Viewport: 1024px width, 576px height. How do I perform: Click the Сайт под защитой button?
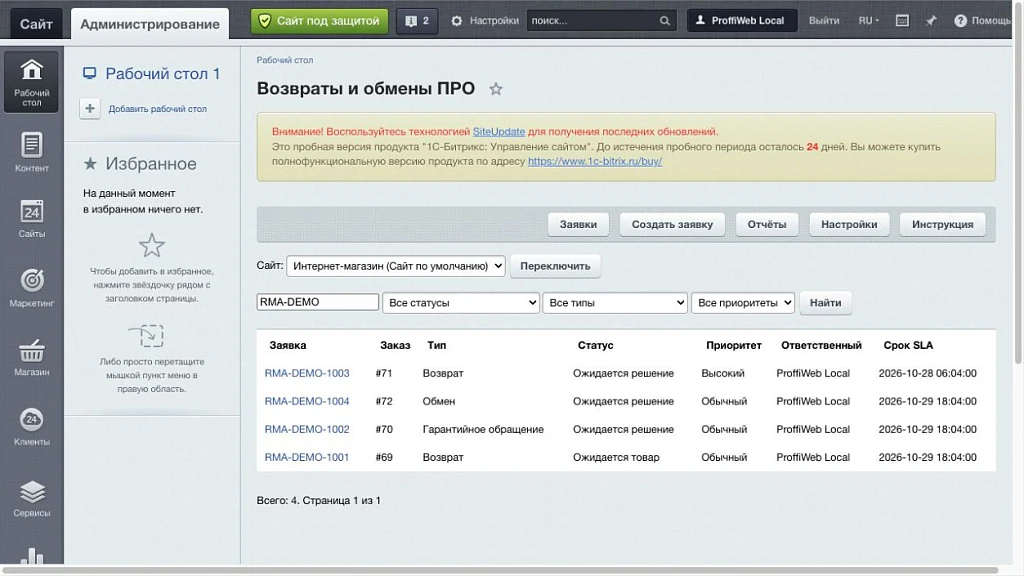point(319,21)
